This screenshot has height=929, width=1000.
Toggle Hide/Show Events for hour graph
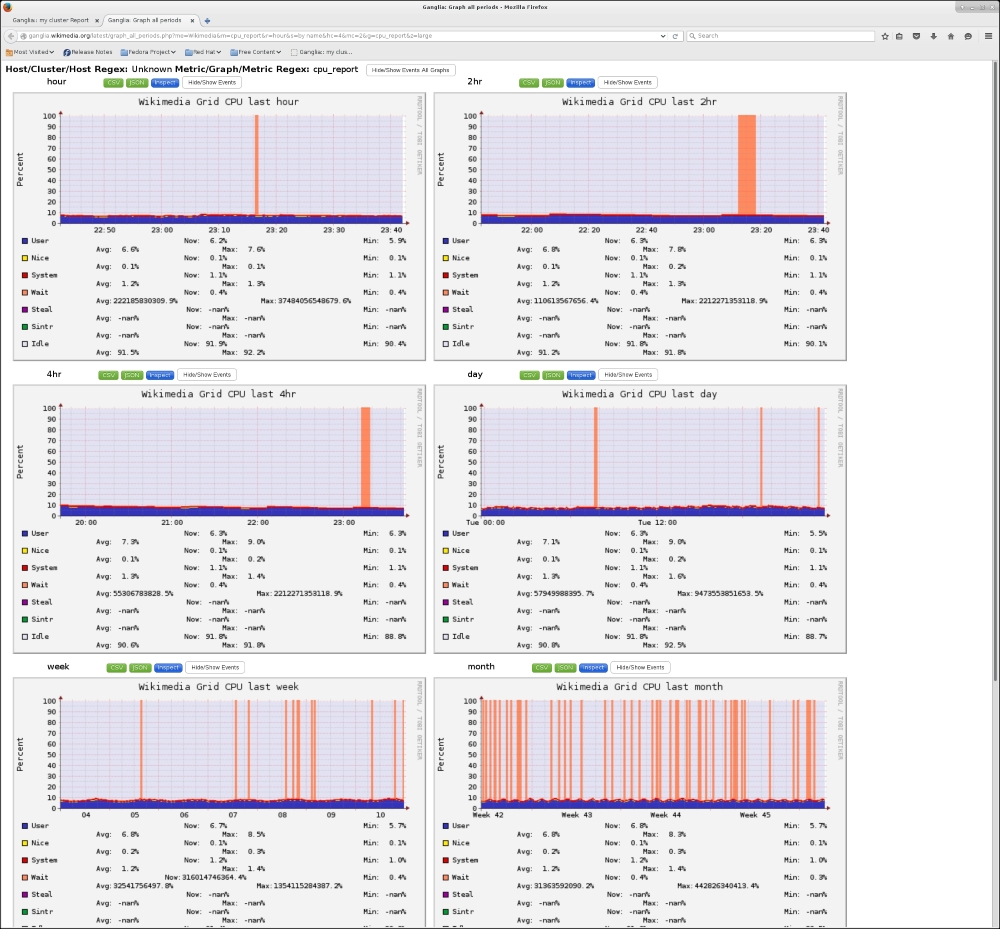(212, 82)
